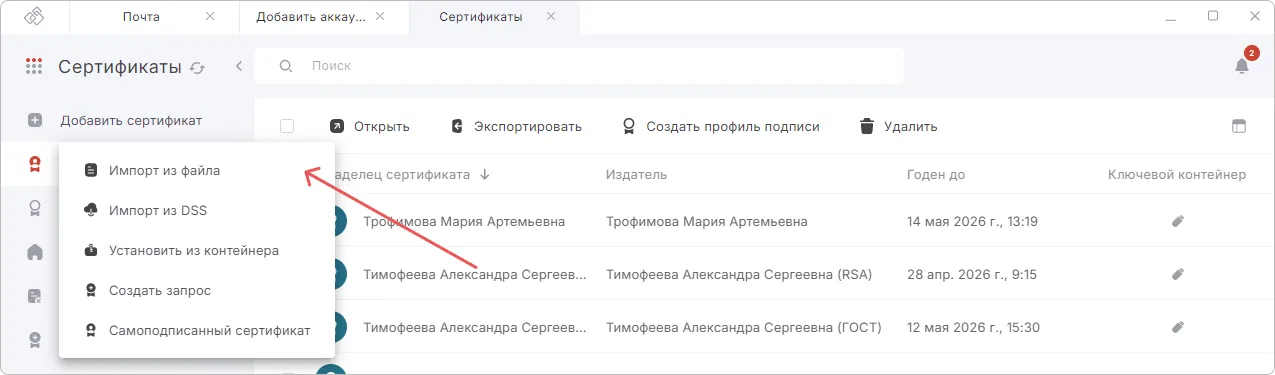Open red certificate sidebar icon
The height and width of the screenshot is (375, 1275).
(34, 165)
